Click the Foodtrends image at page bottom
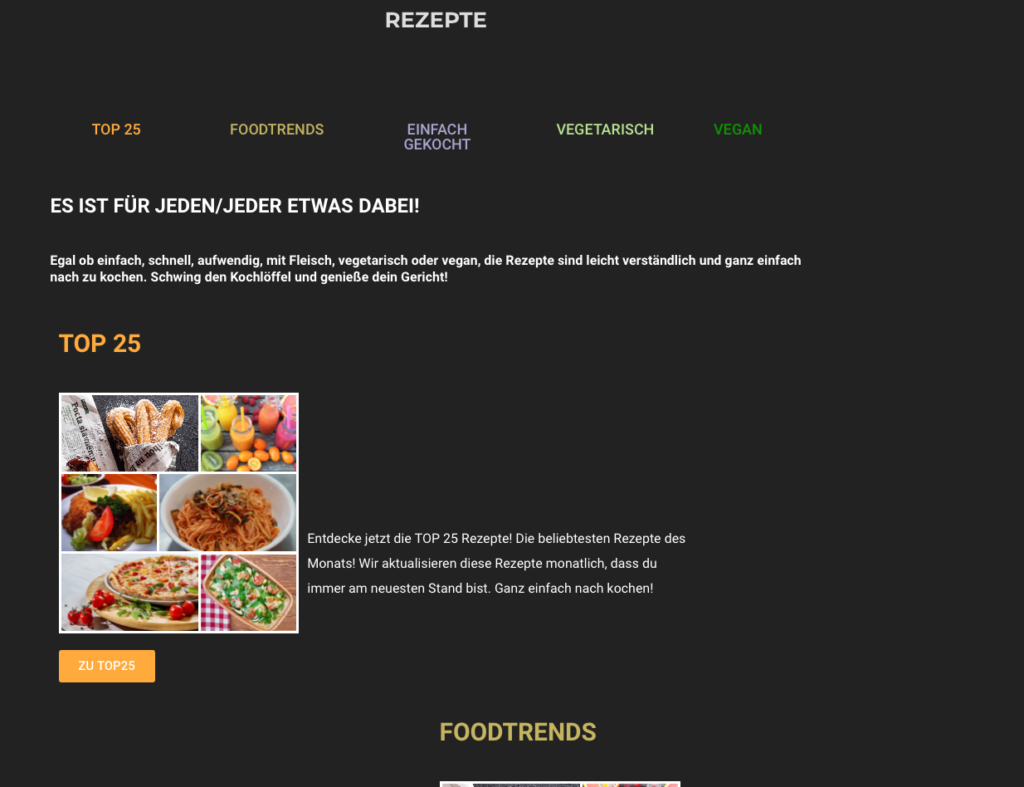 [560, 784]
